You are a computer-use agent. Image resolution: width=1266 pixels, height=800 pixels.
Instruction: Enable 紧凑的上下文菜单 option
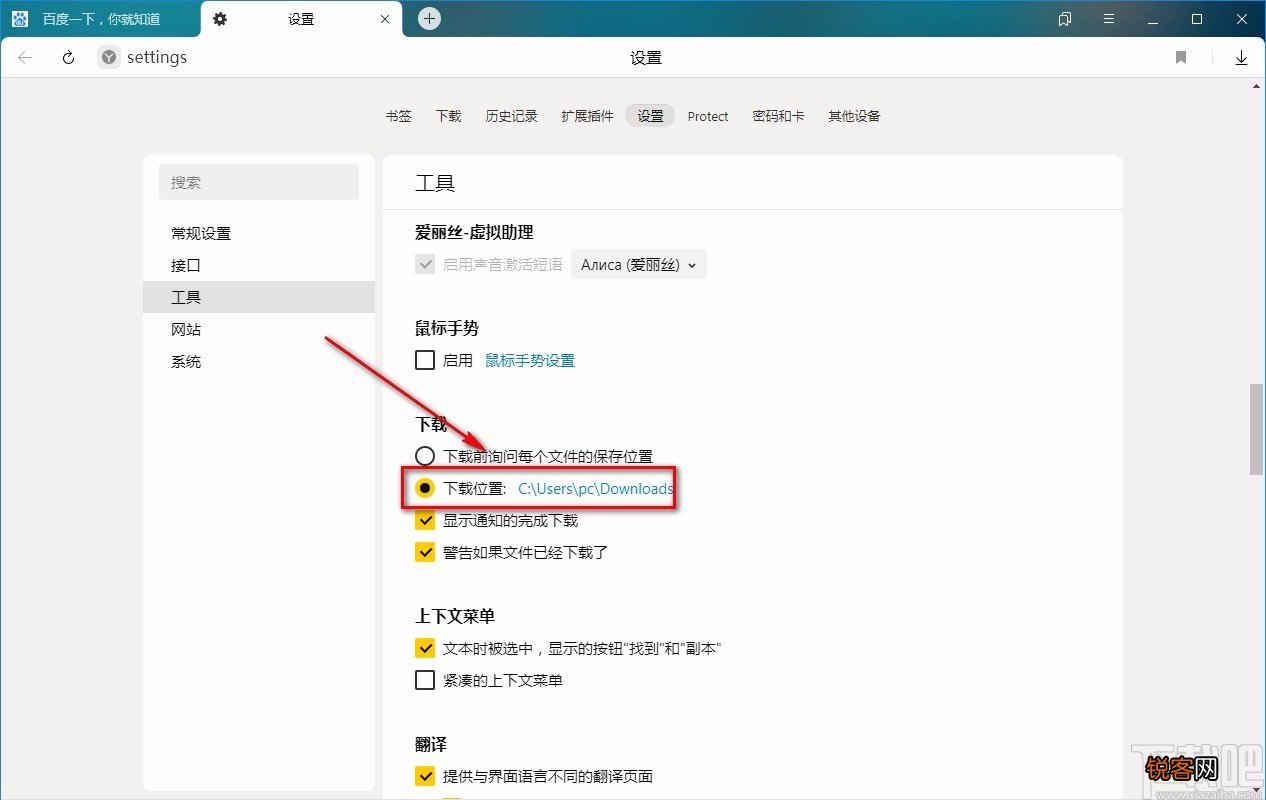(x=425, y=680)
